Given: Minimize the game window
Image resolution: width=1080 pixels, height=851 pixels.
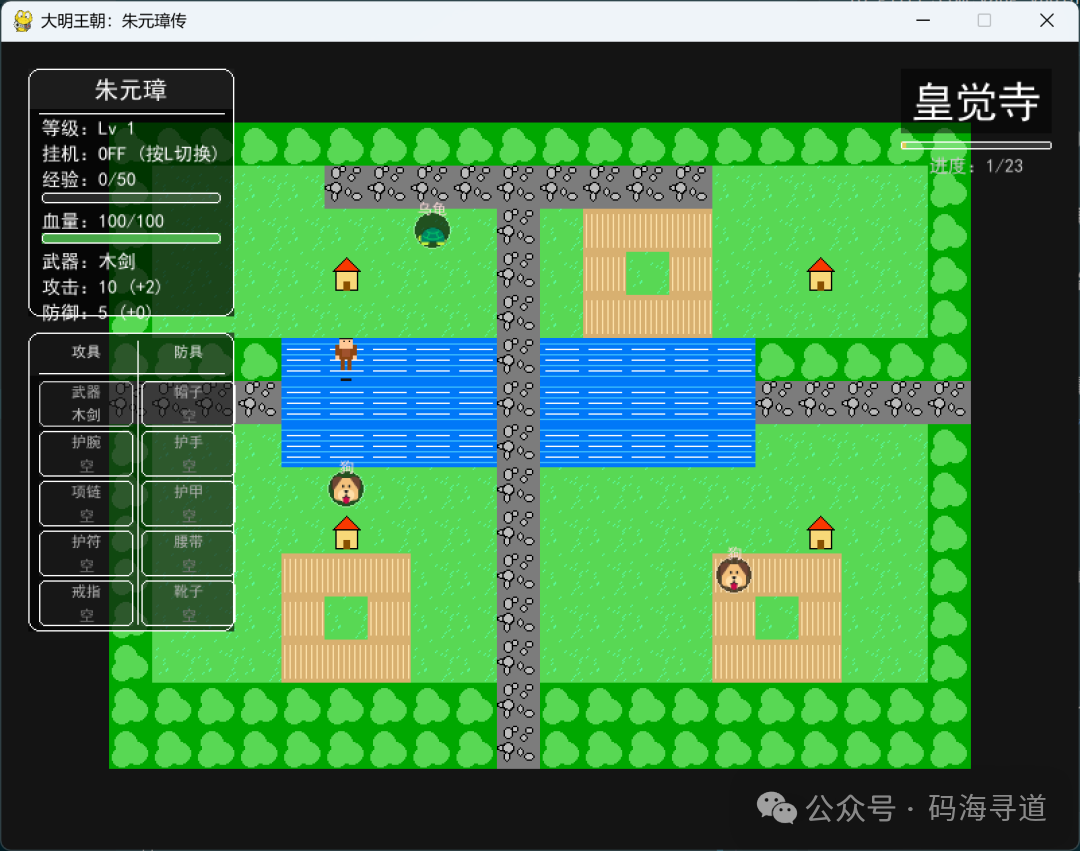Looking at the screenshot, I should pos(923,21).
